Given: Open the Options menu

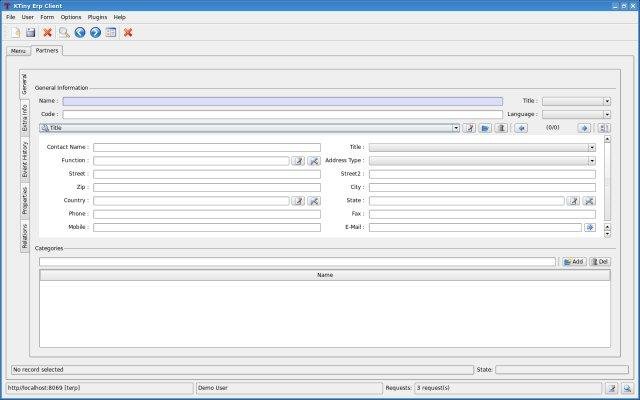Looking at the screenshot, I should click(71, 17).
